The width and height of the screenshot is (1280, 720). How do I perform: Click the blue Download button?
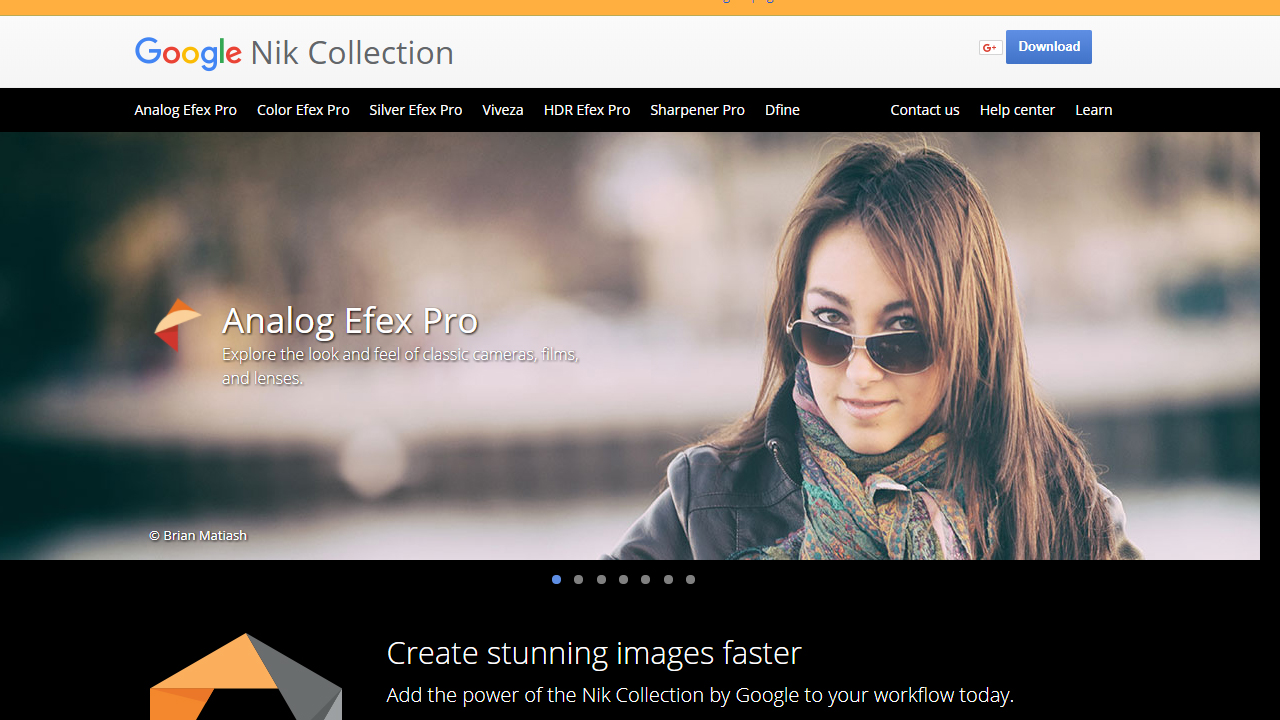click(x=1049, y=47)
